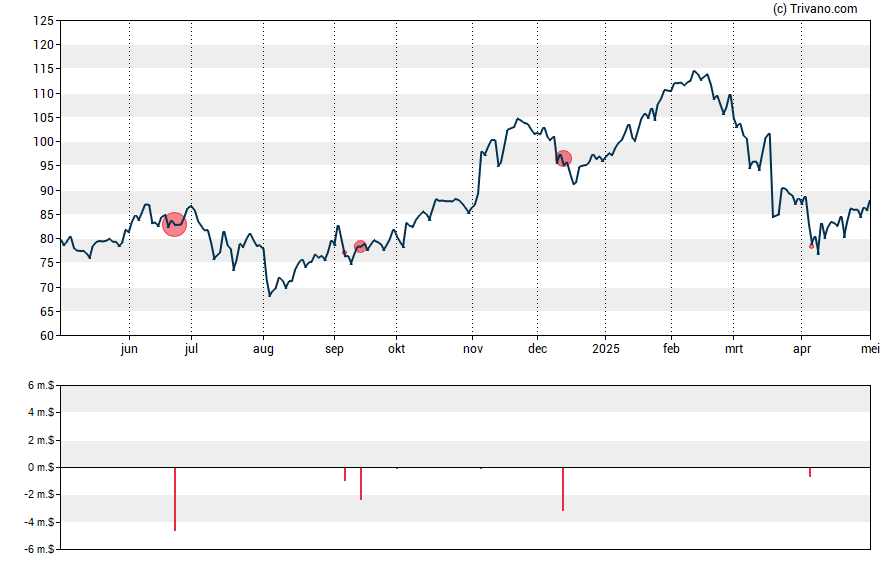888x565 pixels.
Task: Click the '125' price axis label
Action: click(44, 21)
